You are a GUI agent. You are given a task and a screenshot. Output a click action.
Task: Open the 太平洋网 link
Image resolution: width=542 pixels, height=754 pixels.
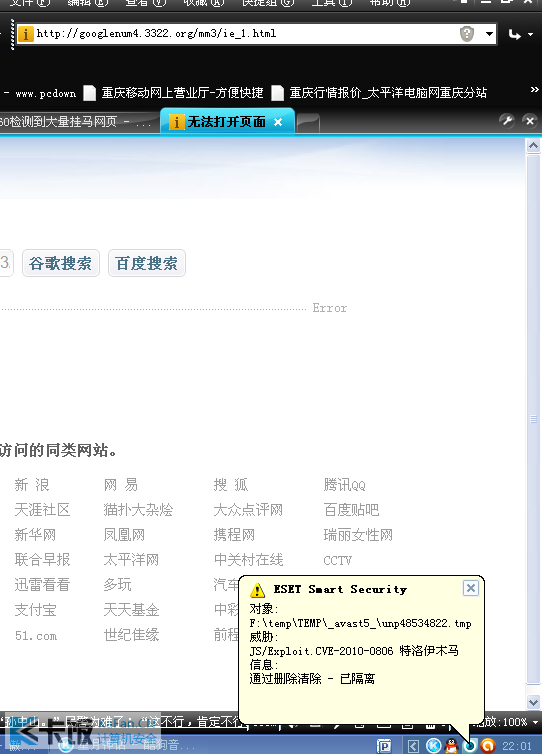coord(131,560)
